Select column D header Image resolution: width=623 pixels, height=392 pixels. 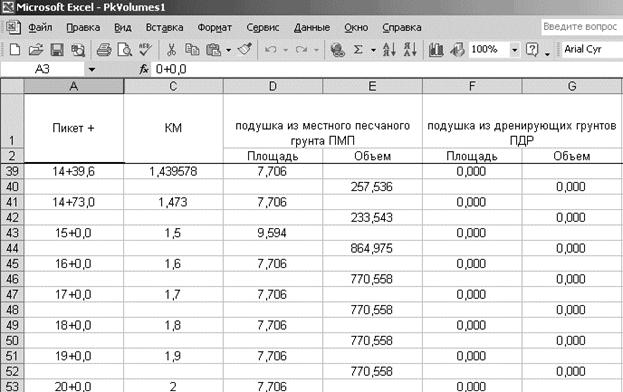pos(273,86)
